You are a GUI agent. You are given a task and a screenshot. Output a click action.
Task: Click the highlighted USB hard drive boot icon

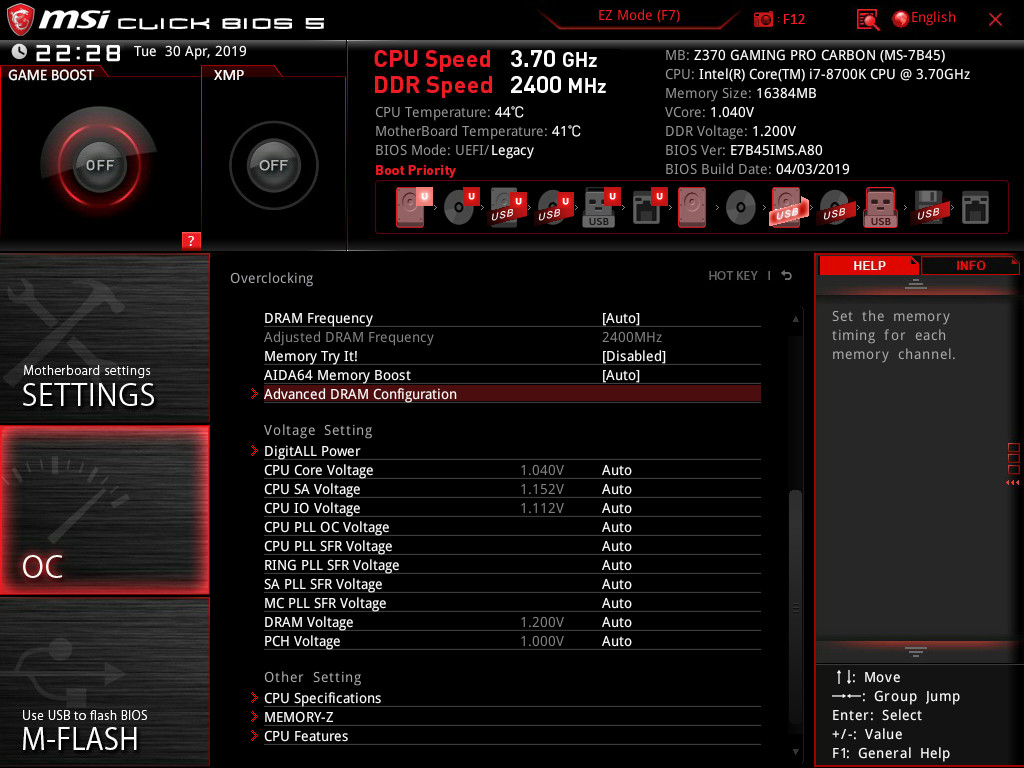pyautogui.click(x=787, y=208)
